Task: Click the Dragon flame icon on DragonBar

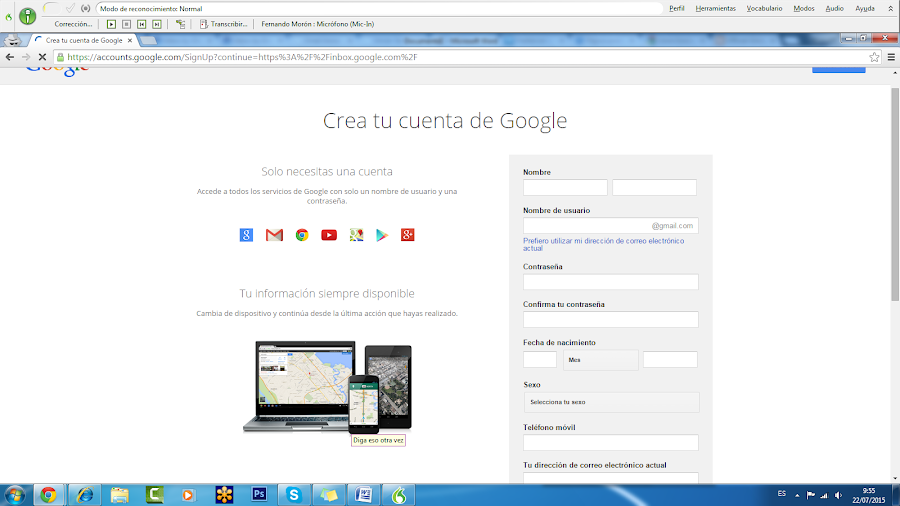Action: point(8,17)
